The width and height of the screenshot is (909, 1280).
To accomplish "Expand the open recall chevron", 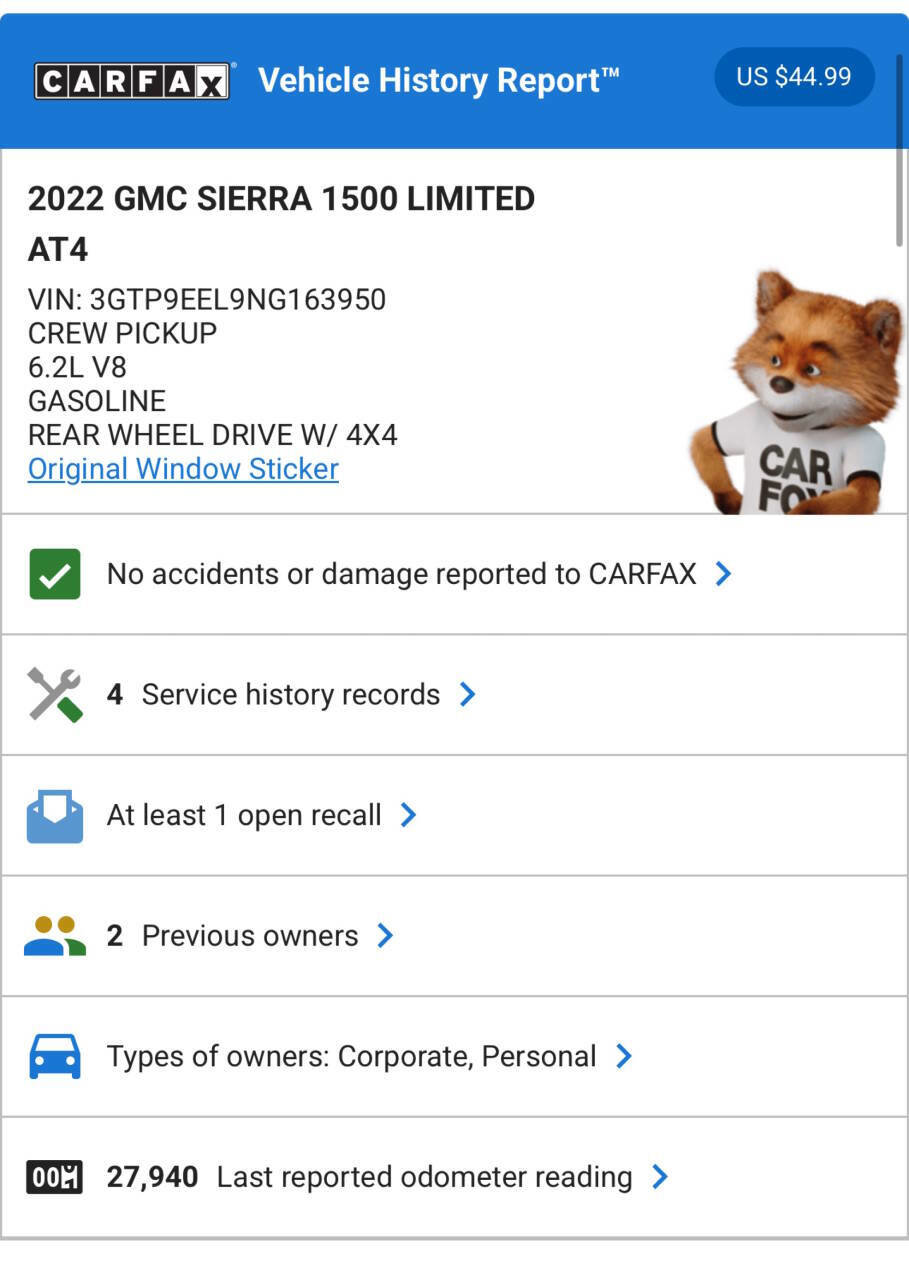I will [408, 816].
